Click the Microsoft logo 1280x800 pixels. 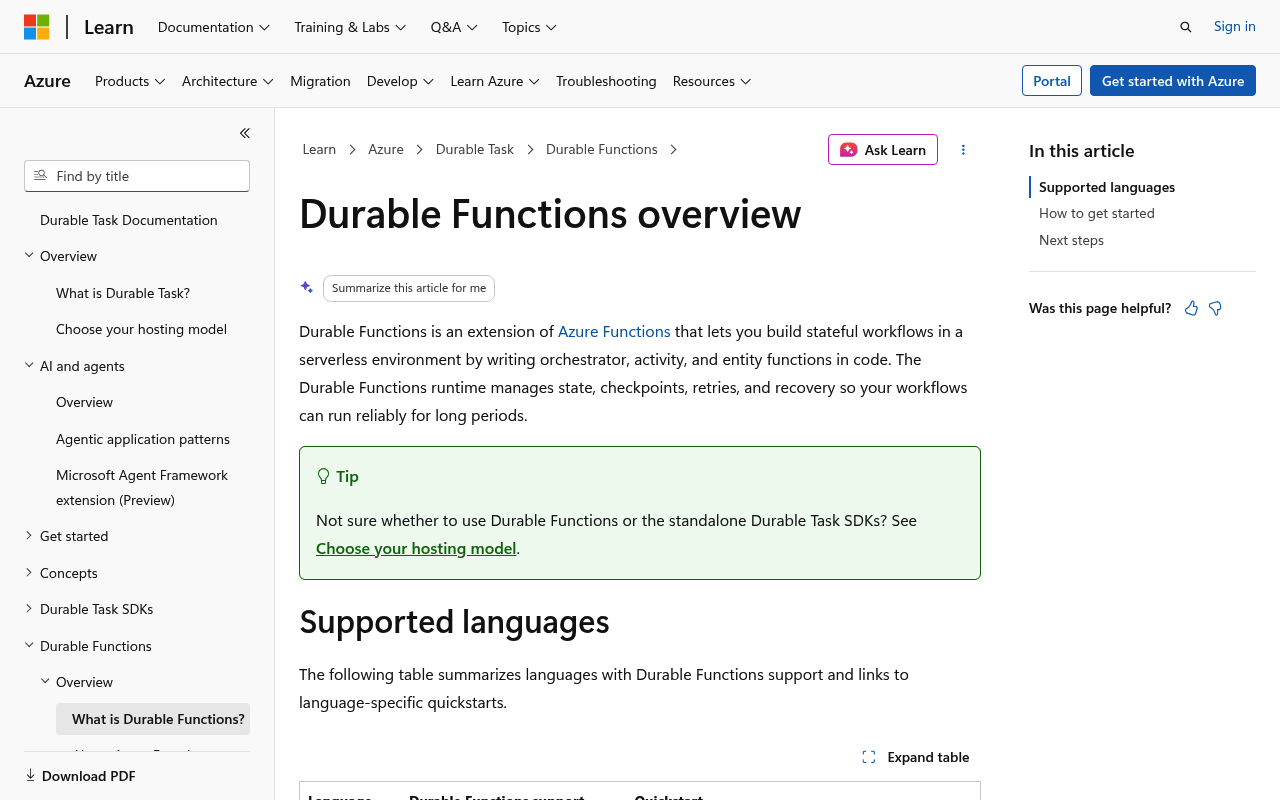[37, 27]
